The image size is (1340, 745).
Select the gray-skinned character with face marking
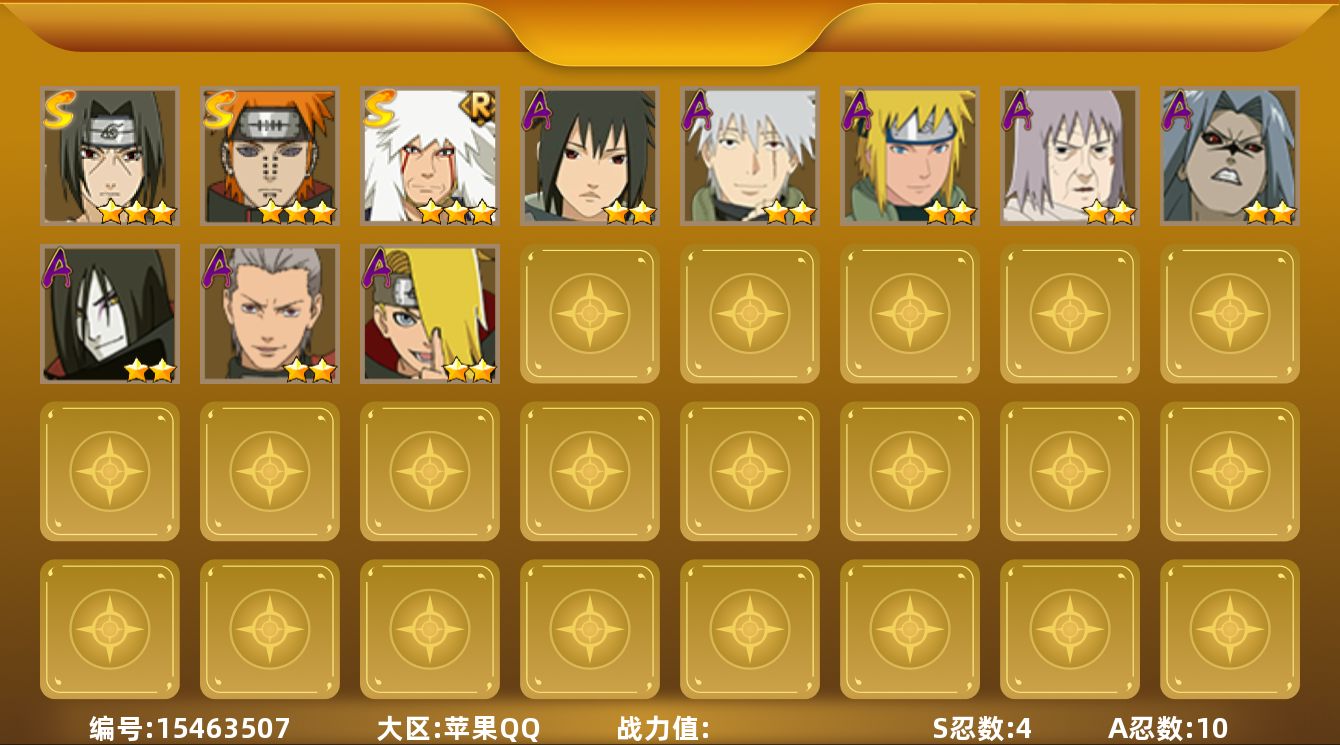point(1230,156)
